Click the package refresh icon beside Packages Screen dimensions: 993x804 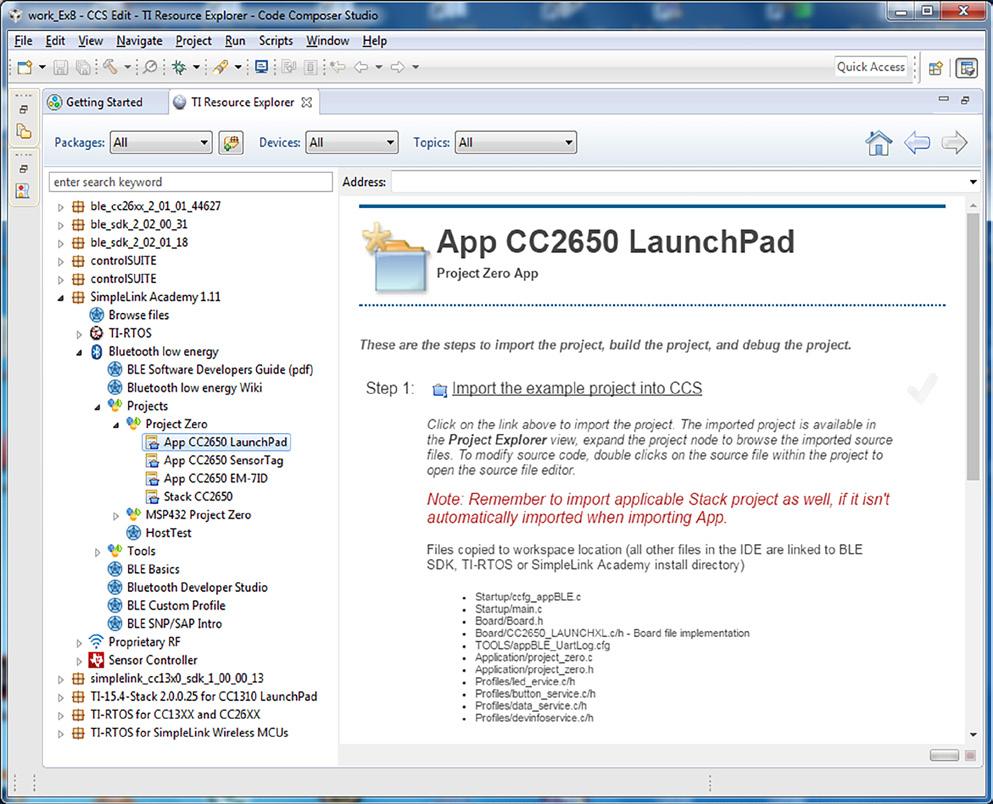(231, 142)
